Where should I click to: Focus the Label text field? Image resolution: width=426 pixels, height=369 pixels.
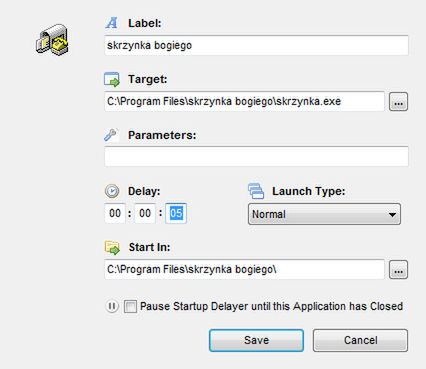pyautogui.click(x=256, y=45)
